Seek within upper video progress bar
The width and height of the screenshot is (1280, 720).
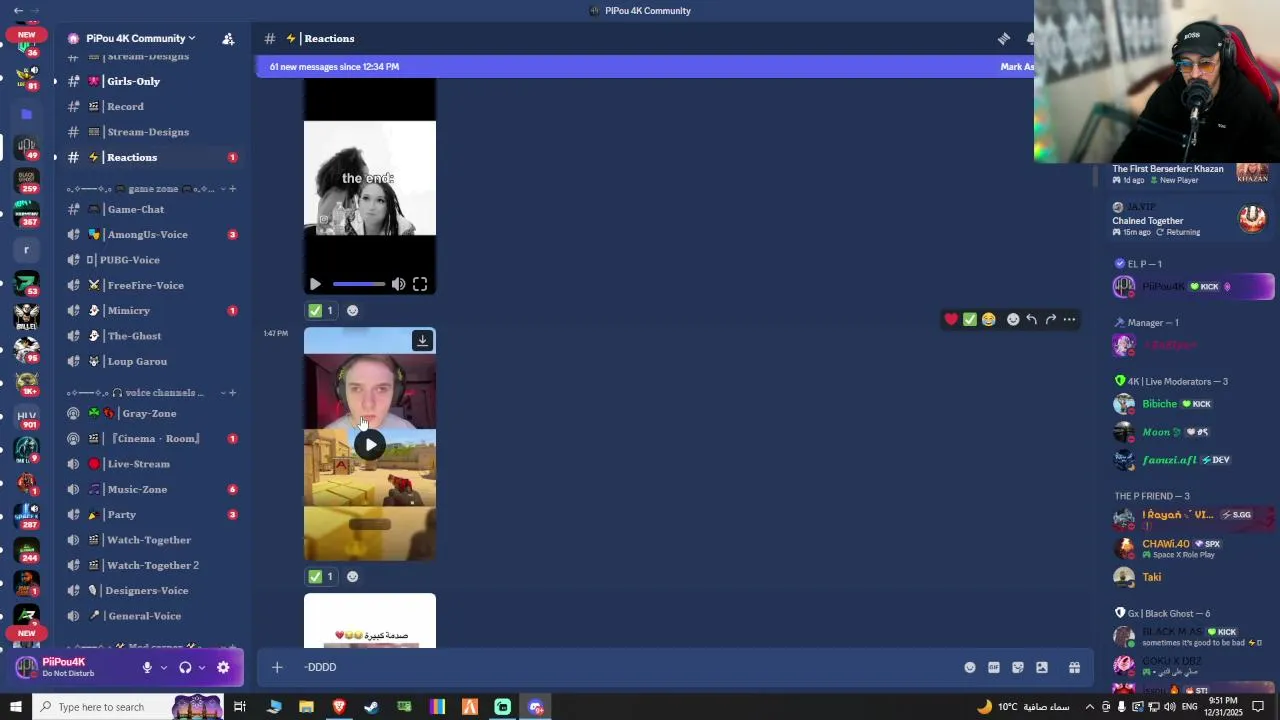tap(359, 285)
